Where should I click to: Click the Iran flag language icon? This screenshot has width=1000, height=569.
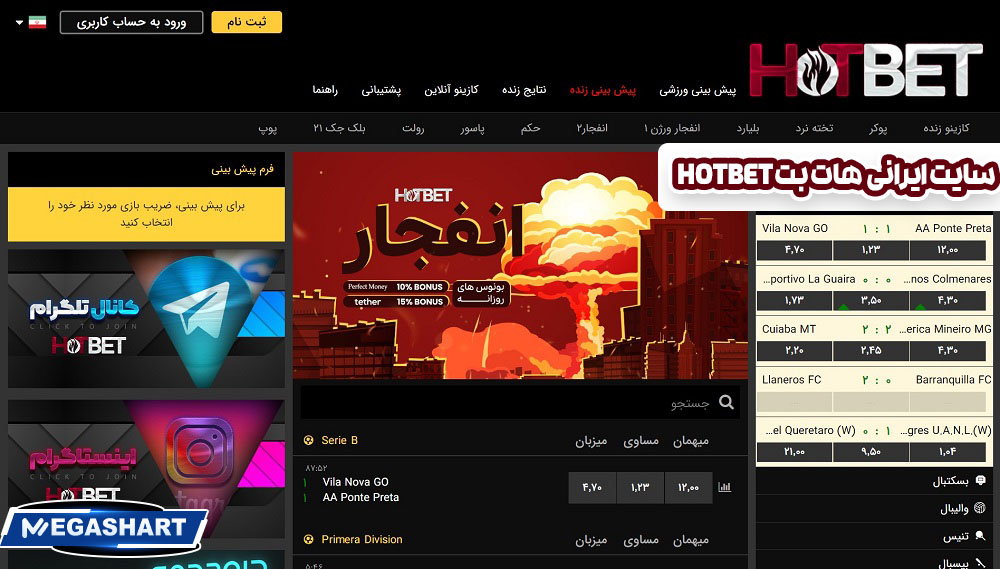(38, 22)
